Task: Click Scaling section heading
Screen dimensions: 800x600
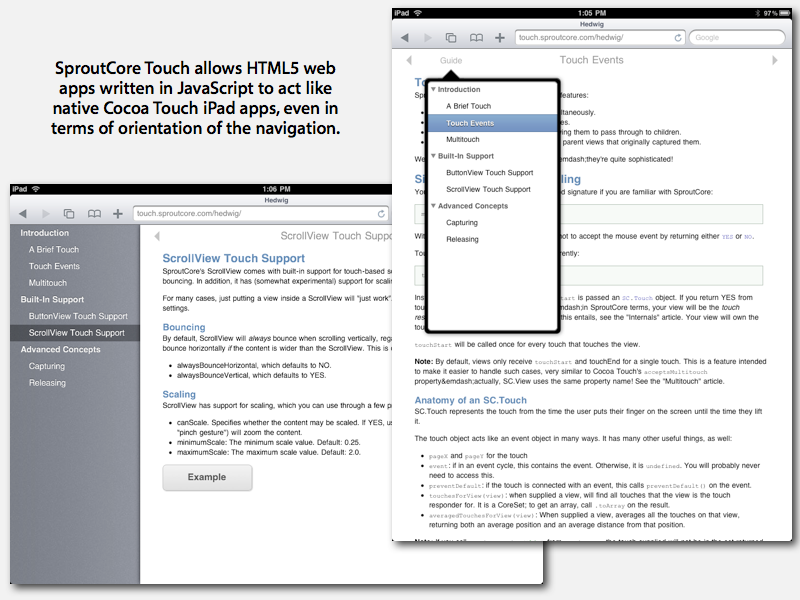Action: tap(179, 394)
